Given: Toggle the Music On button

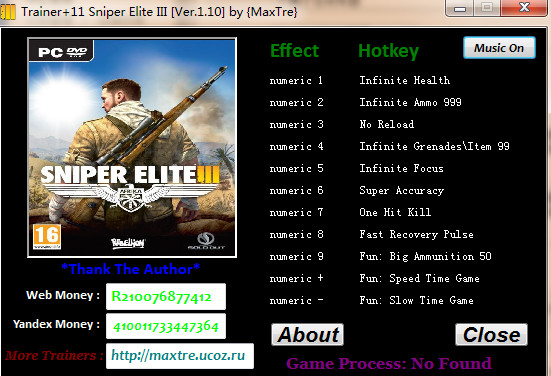Looking at the screenshot, I should pos(499,48).
